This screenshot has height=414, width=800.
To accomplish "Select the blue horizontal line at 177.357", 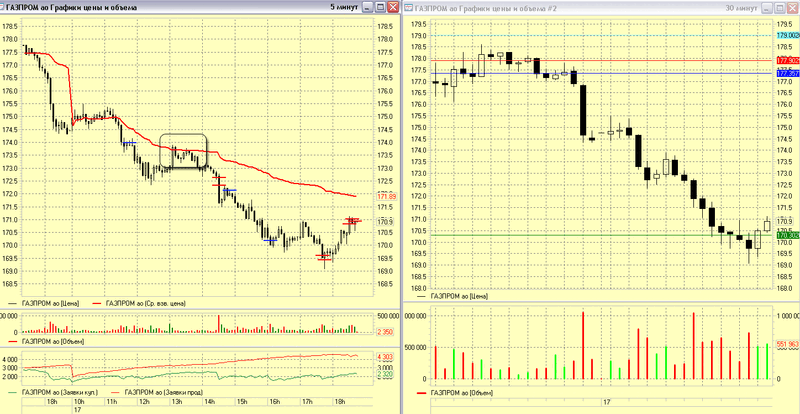I will [x=602, y=73].
